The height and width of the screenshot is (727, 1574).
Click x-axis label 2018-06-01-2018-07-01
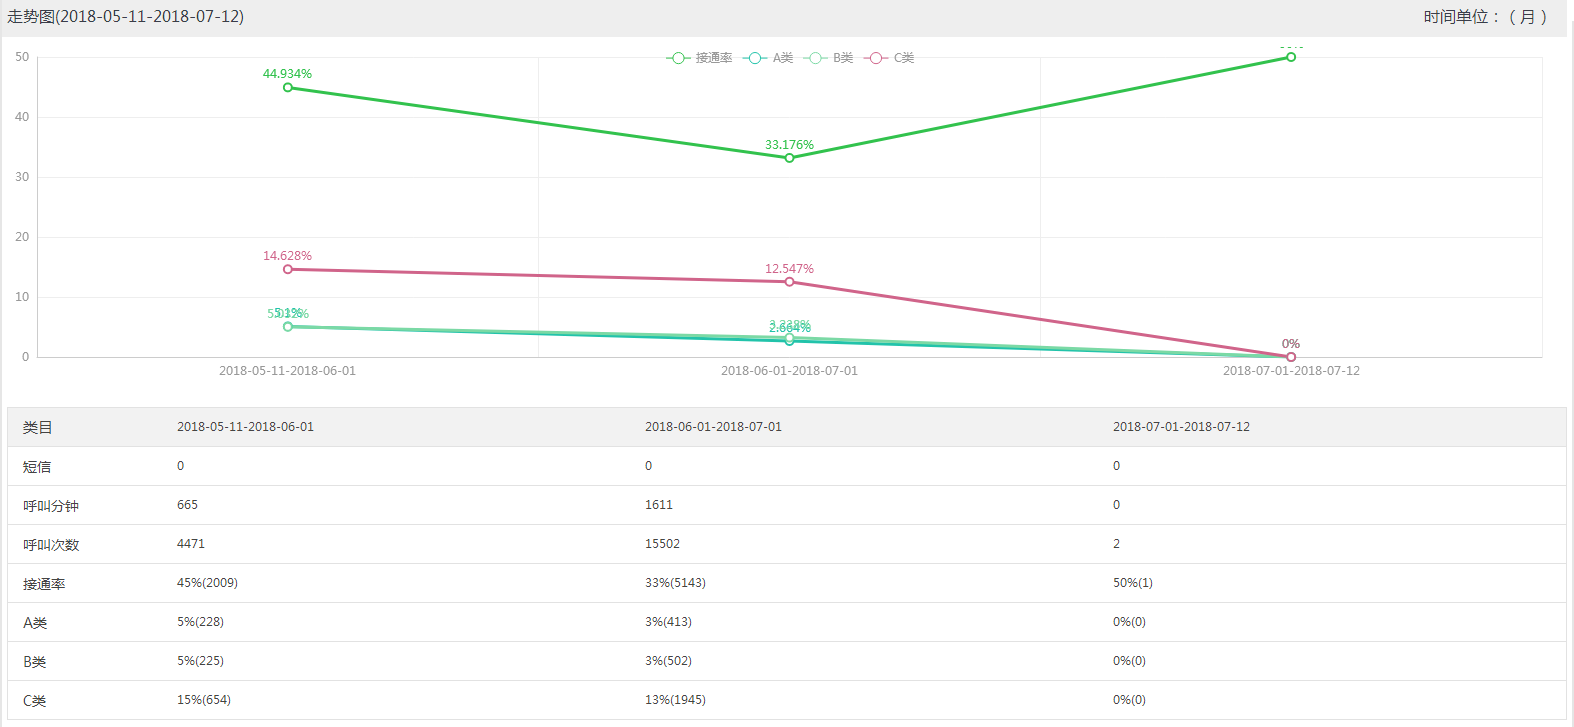click(789, 371)
